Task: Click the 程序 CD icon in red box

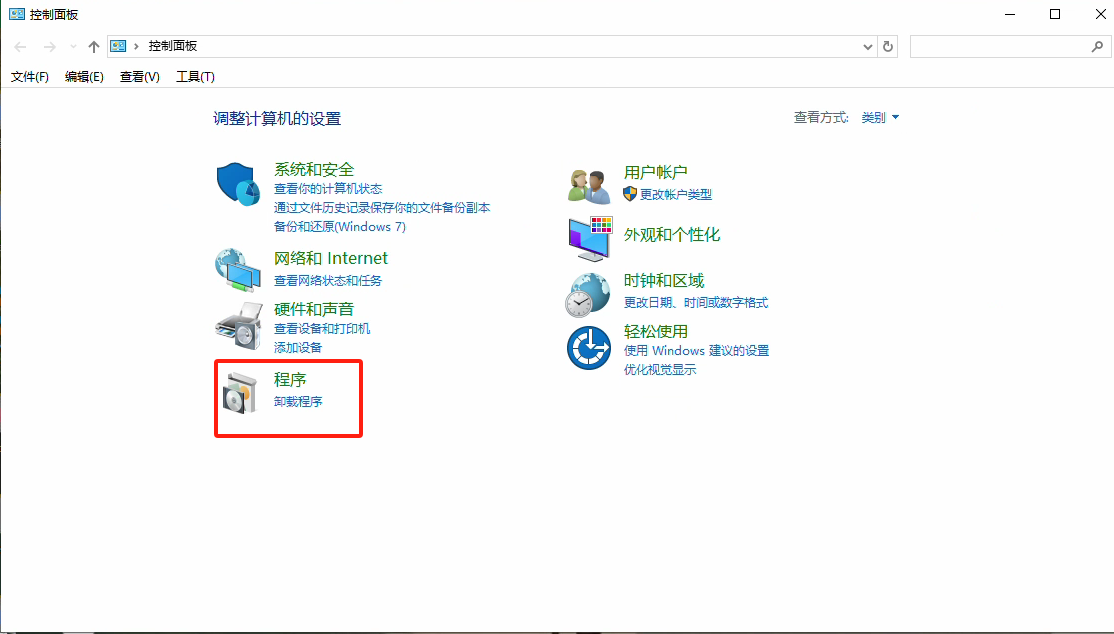Action: tap(237, 392)
